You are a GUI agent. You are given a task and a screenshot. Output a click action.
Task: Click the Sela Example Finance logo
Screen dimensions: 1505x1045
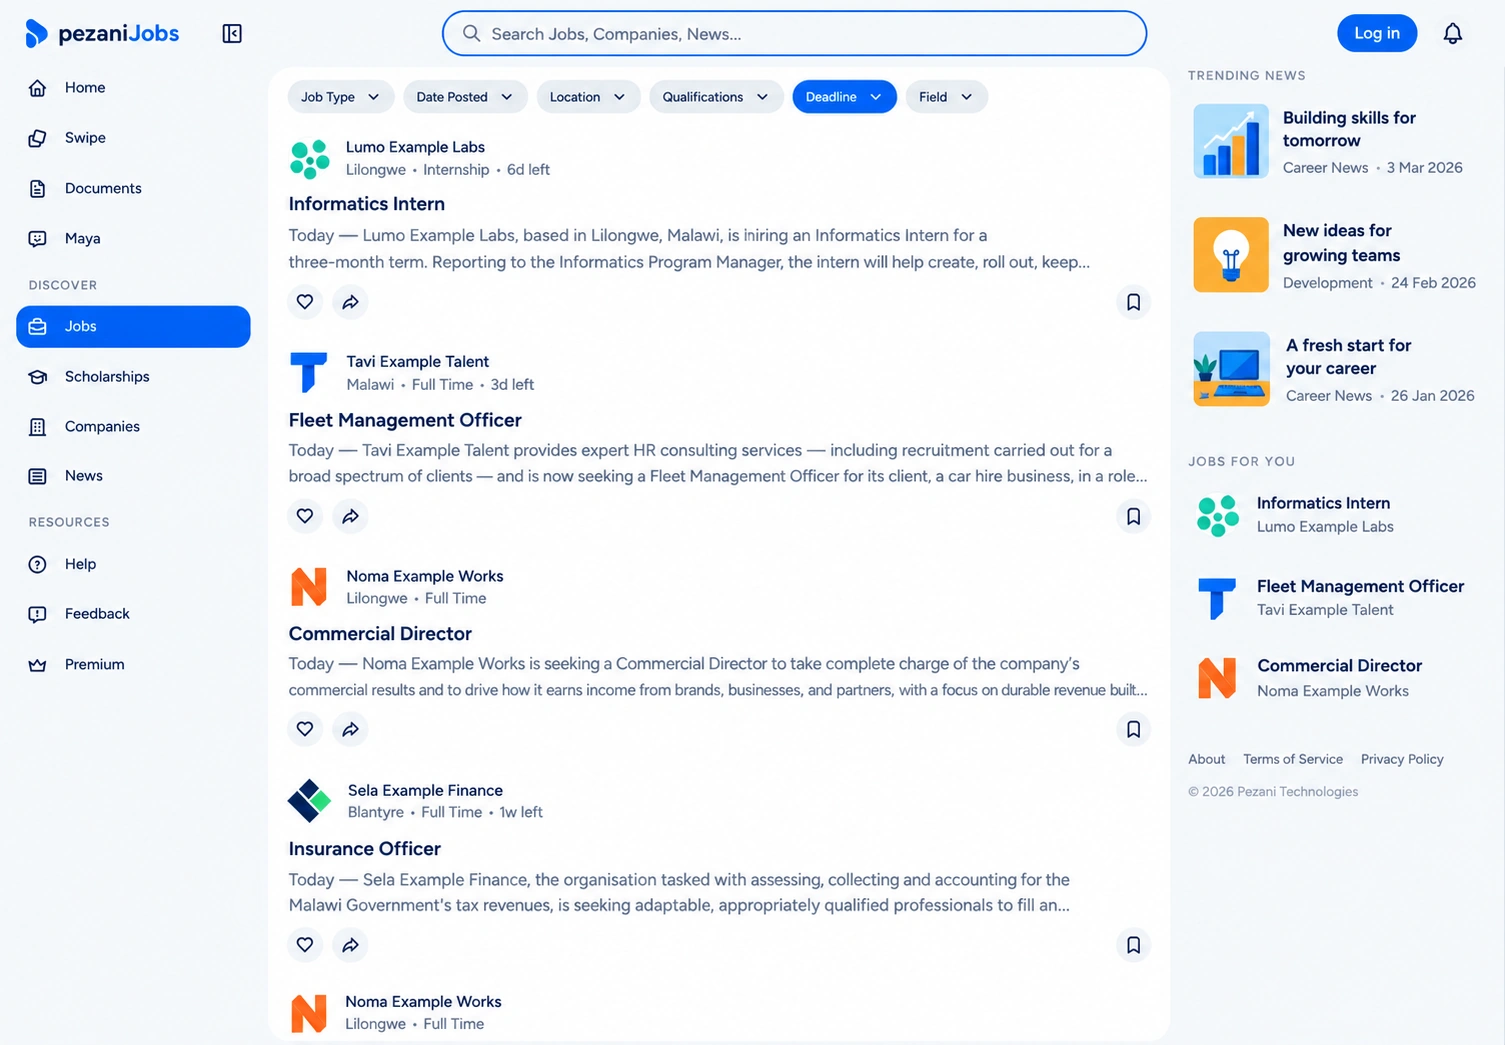(x=310, y=801)
